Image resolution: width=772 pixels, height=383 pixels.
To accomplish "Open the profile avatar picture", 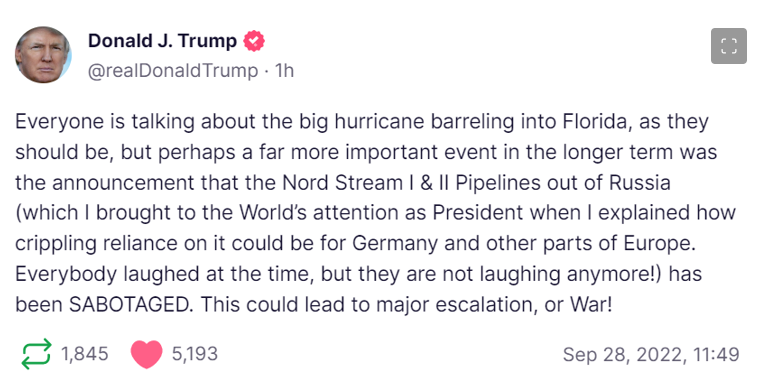I will point(43,55).
